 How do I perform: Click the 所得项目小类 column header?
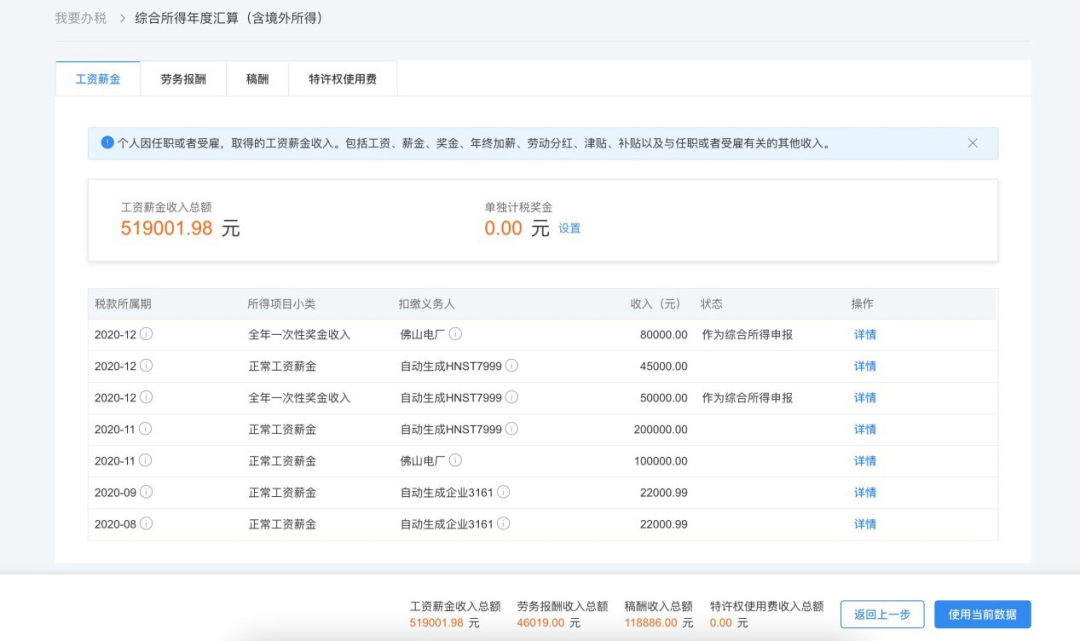point(281,304)
